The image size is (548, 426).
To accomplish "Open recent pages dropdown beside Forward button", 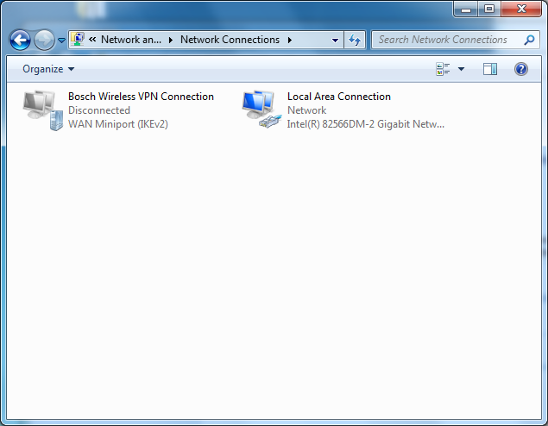I will pyautogui.click(x=62, y=41).
